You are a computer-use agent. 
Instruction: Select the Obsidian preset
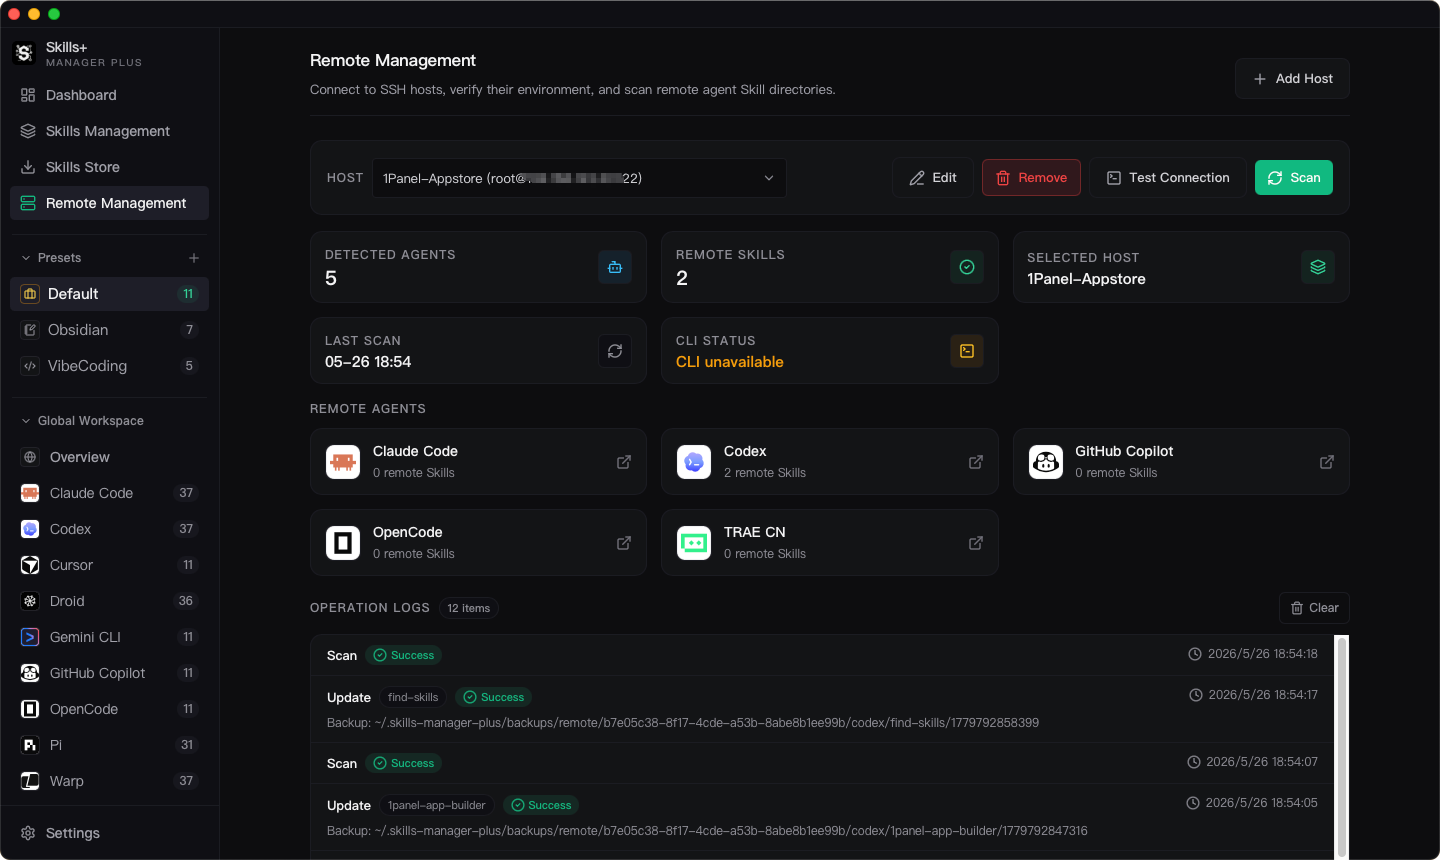tap(109, 330)
